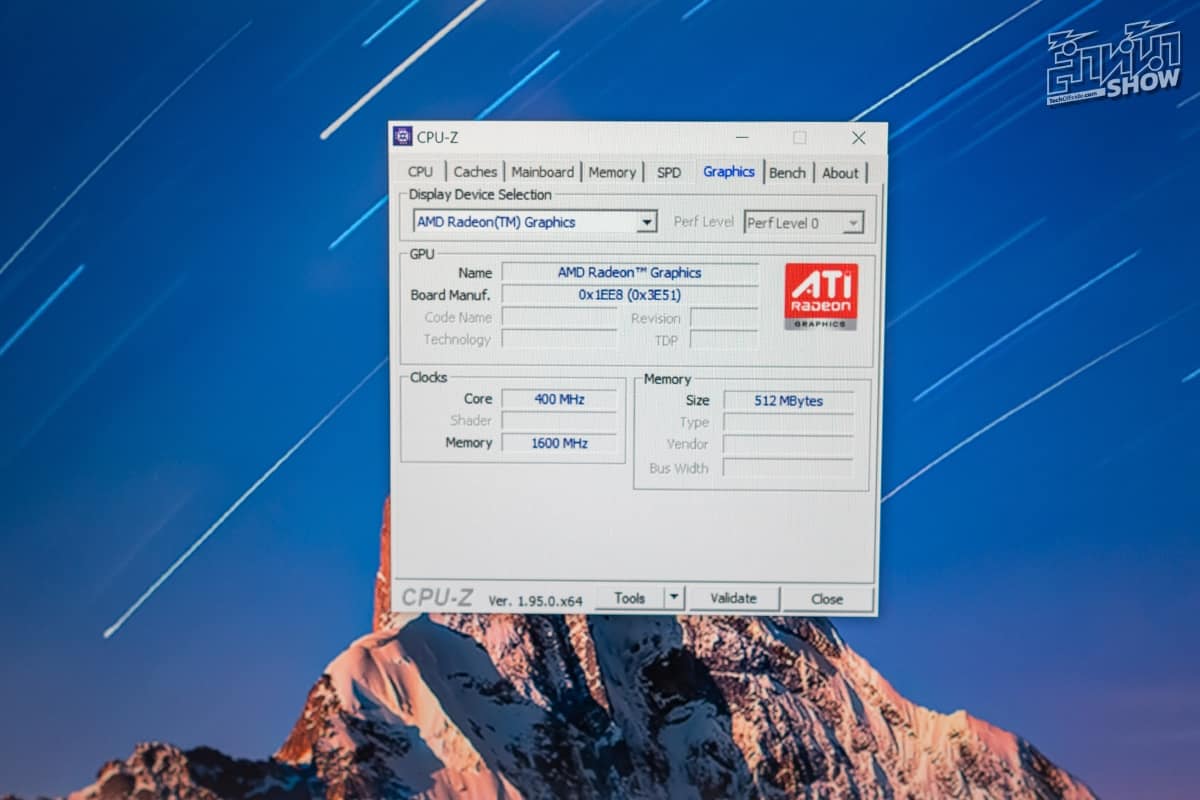
Task: Click the Board Manuf. value 0x1EE8 (0x3E51)
Action: coord(630,294)
